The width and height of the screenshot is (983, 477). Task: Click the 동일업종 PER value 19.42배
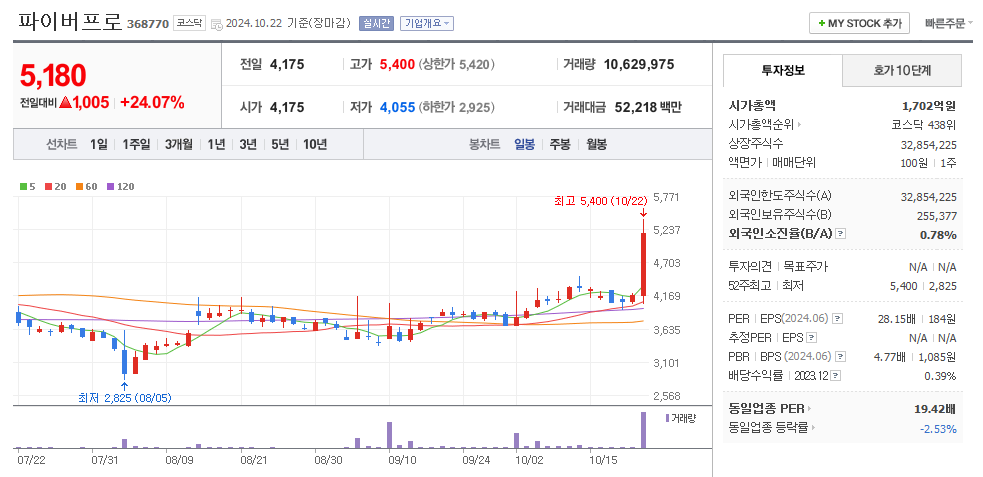coord(935,409)
